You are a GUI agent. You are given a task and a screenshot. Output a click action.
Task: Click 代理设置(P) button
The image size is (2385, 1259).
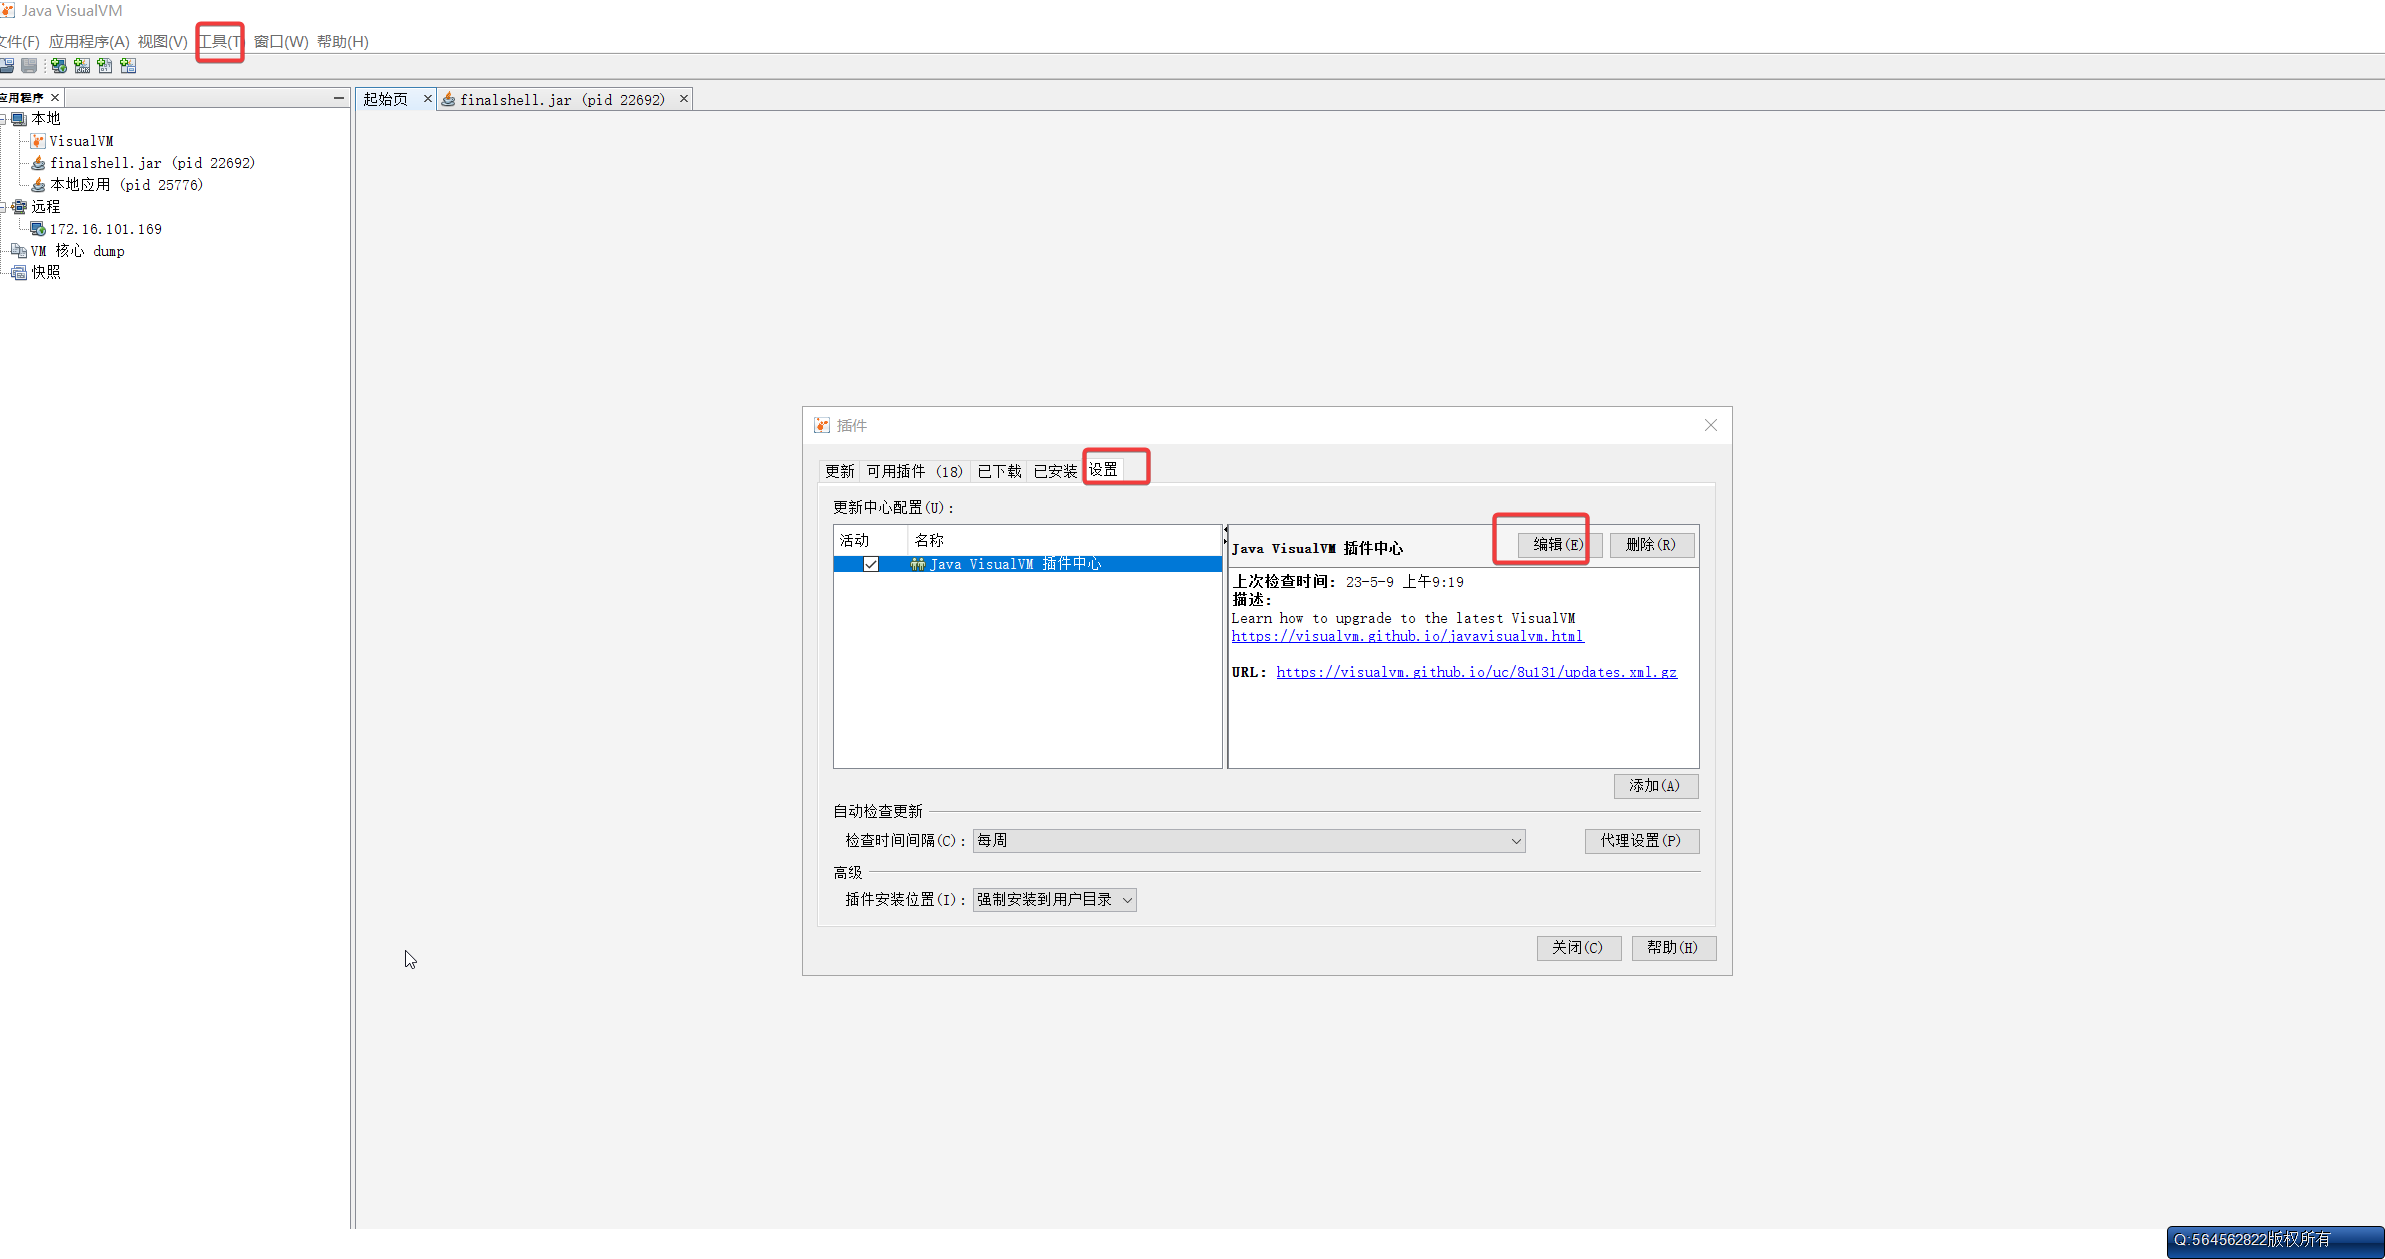pos(1641,841)
